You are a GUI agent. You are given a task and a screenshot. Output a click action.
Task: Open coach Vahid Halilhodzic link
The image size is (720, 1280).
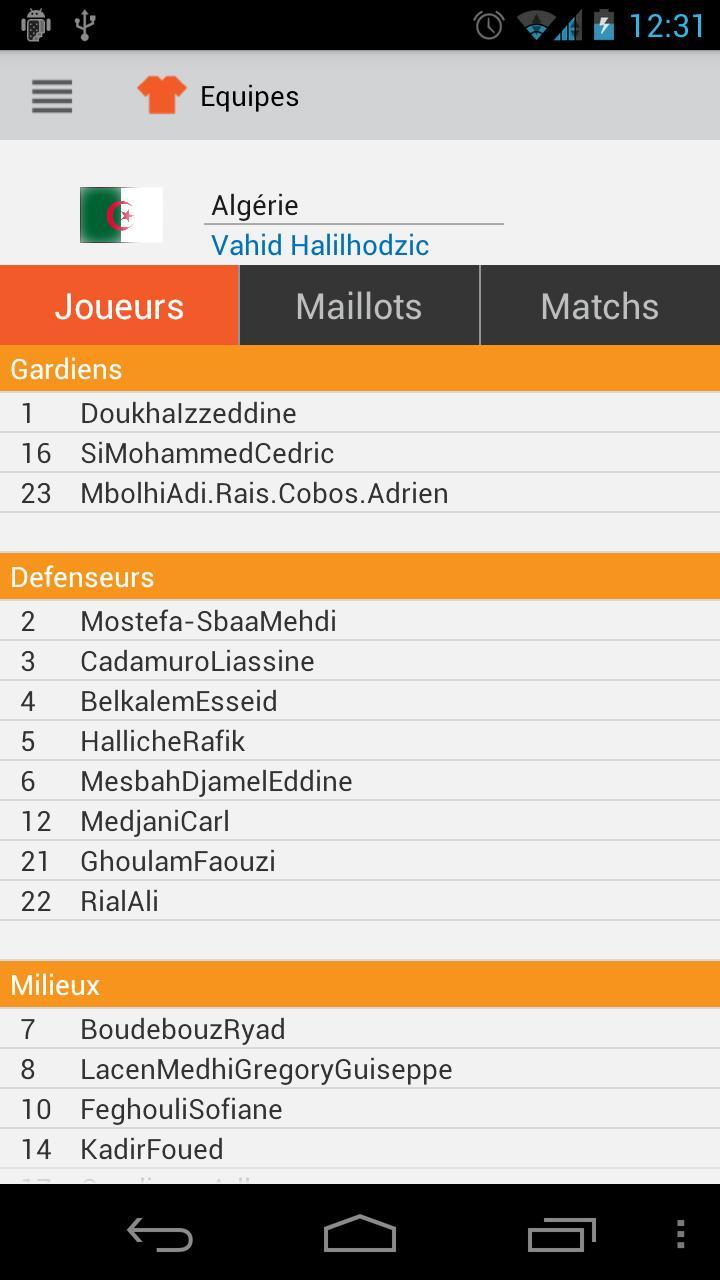point(320,245)
